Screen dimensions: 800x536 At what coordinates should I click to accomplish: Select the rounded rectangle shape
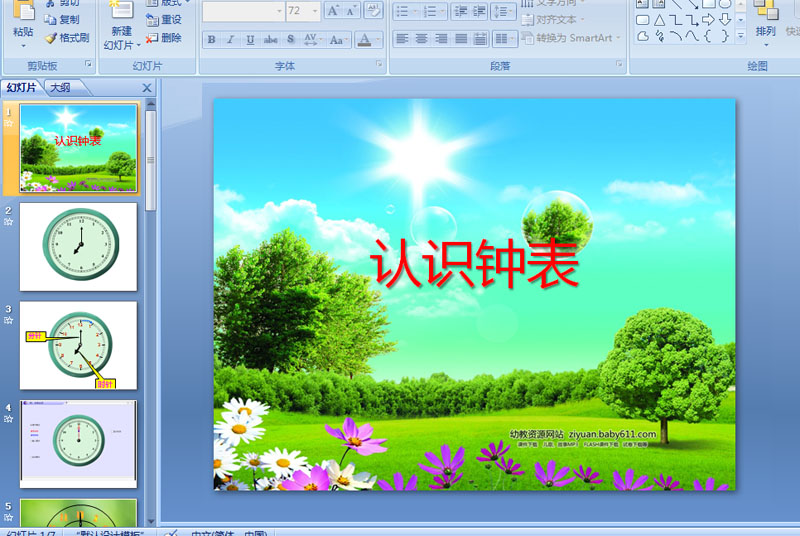click(643, 20)
